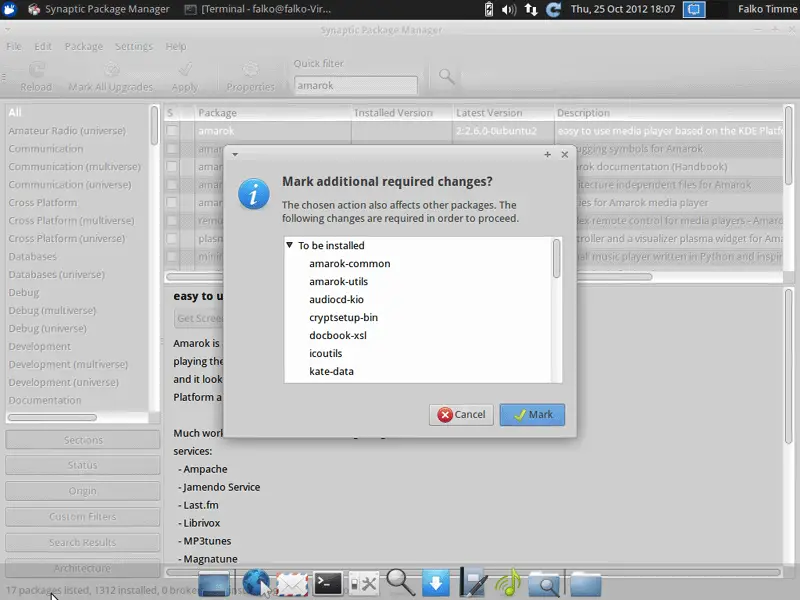800x600 pixels.
Task: Click the Mark button in the dialog
Action: click(532, 415)
